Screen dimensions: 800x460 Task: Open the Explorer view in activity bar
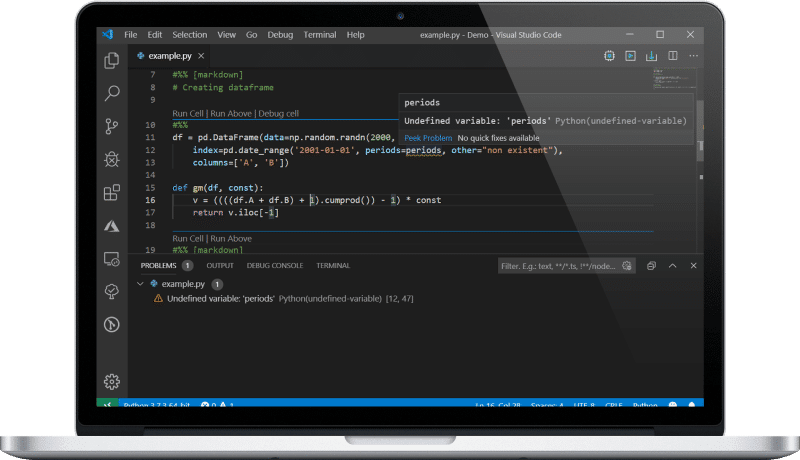(x=112, y=61)
